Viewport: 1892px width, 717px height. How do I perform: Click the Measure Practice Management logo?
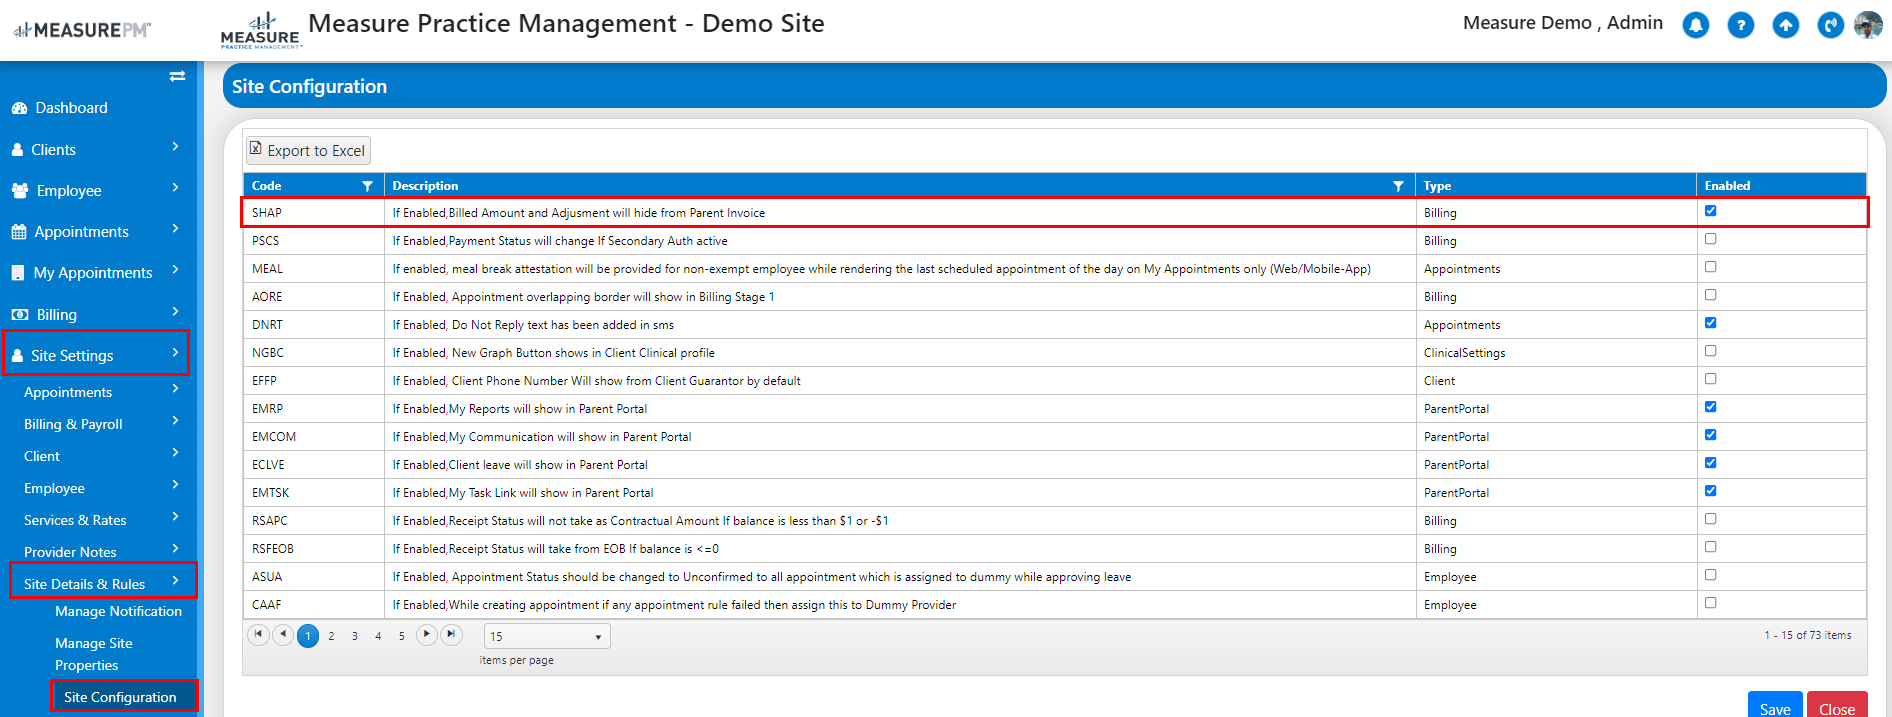(260, 31)
